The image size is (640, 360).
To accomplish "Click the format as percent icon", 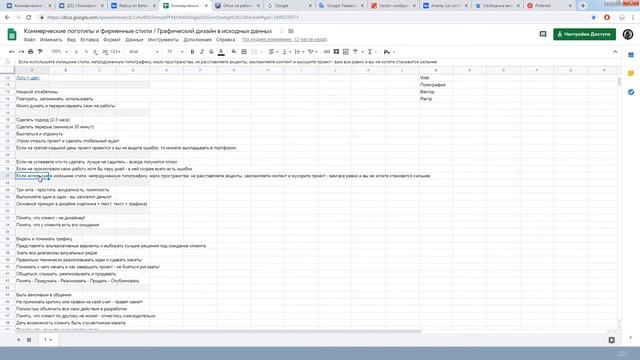I will click(86, 52).
